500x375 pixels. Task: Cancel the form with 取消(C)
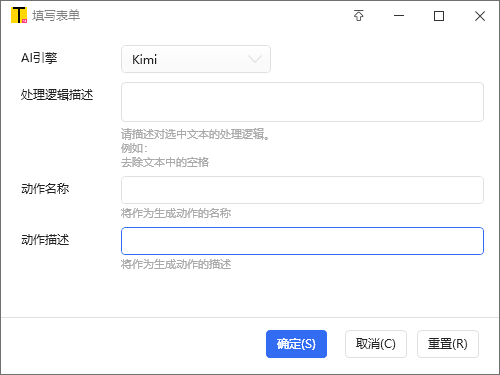click(x=376, y=344)
